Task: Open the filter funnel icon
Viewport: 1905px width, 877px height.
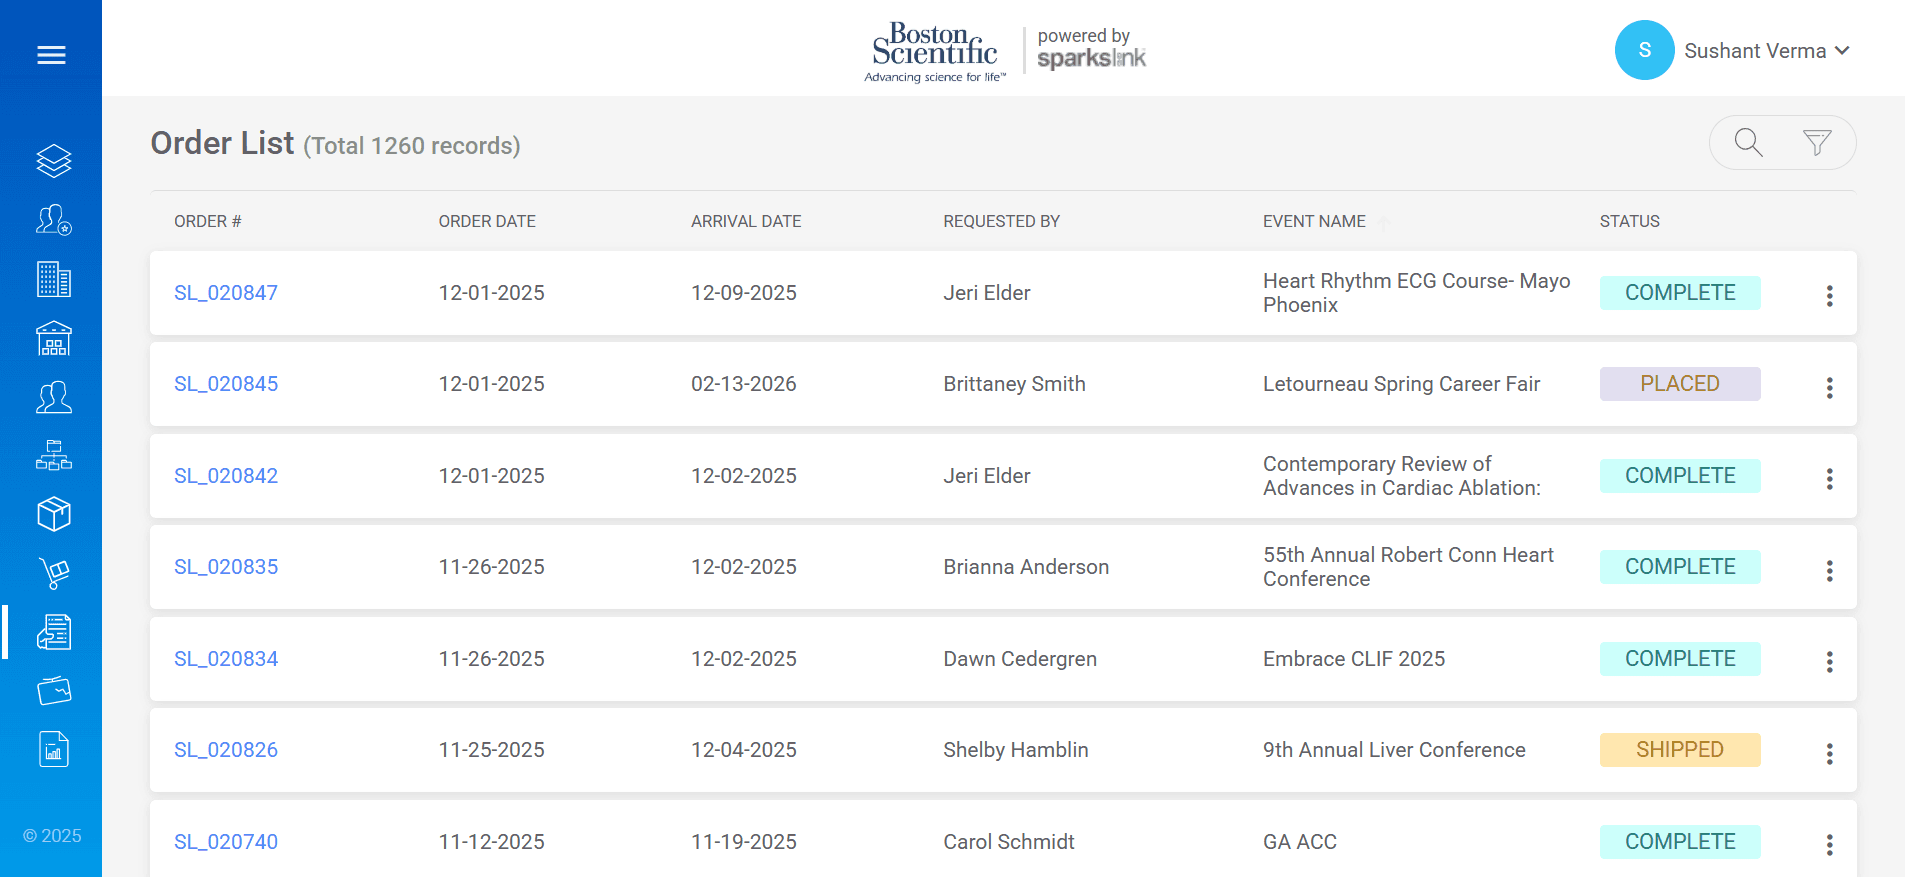Action: pos(1817,142)
